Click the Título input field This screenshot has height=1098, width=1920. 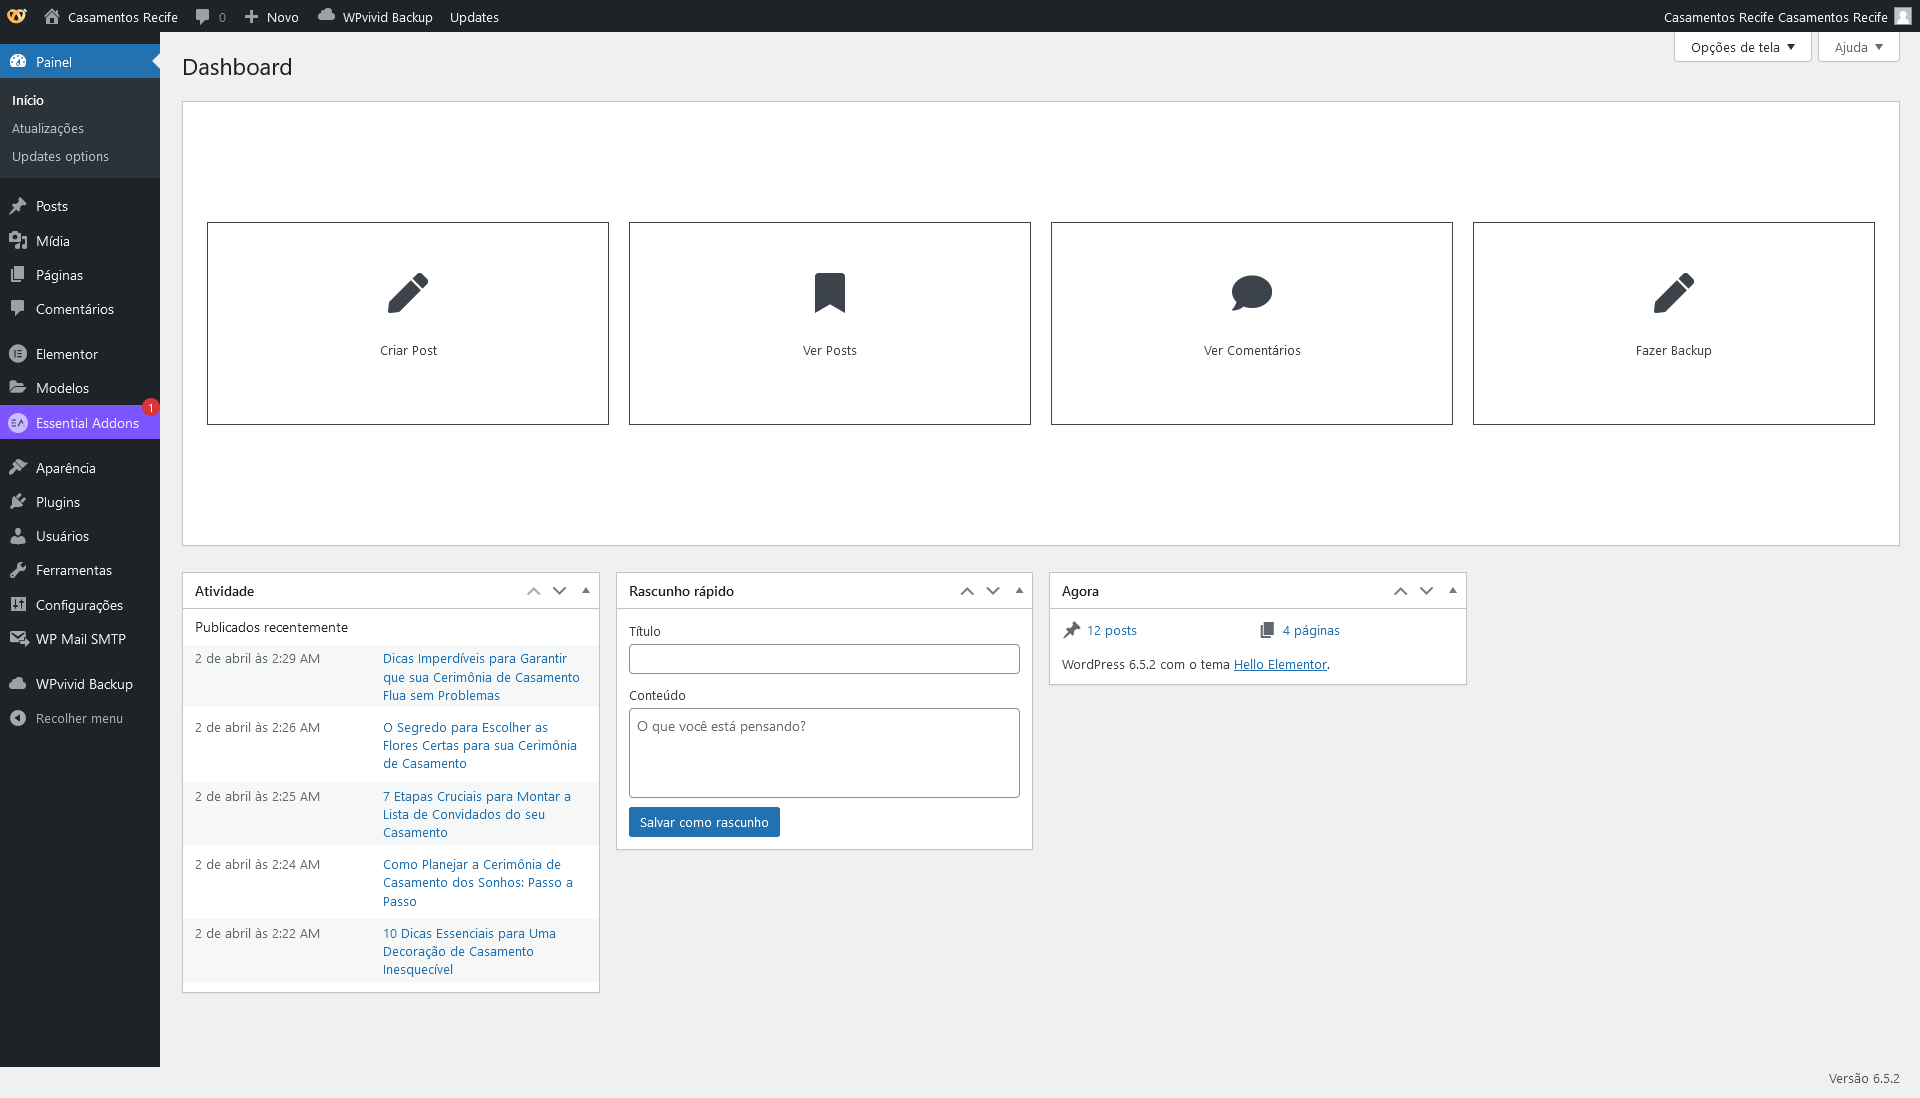point(824,659)
